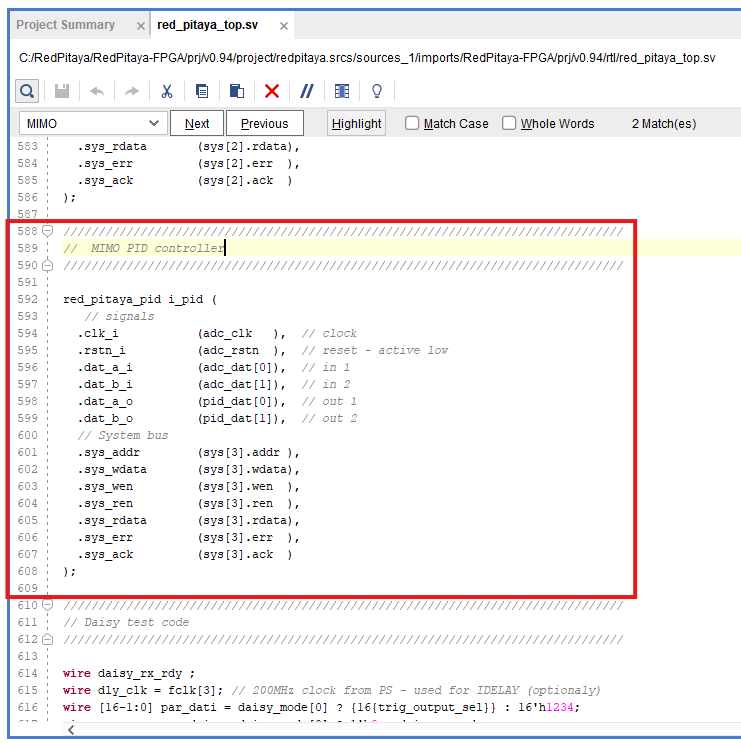Click '(sys[3].err' on line 606
The width and height of the screenshot is (741, 743).
coord(235,537)
